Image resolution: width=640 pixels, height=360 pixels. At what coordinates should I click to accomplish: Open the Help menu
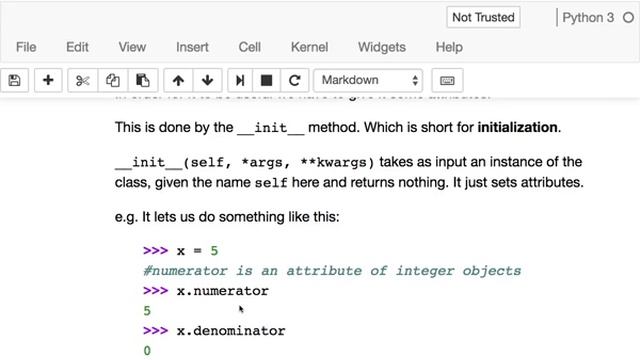[x=449, y=47]
